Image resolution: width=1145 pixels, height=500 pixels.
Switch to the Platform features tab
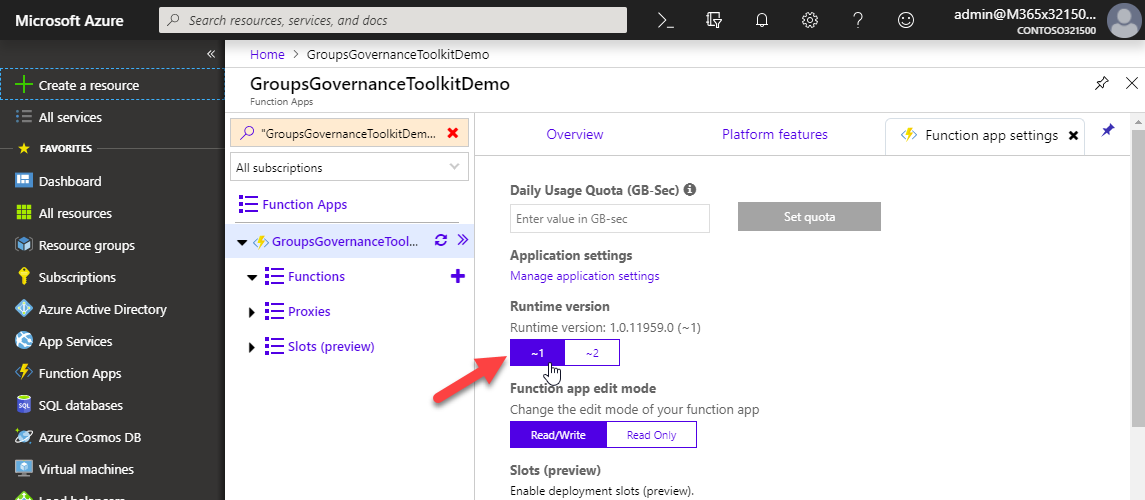point(774,135)
